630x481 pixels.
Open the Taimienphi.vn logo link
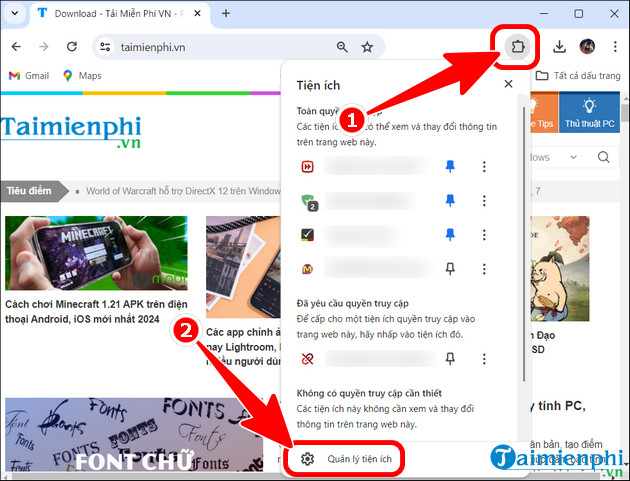point(71,132)
